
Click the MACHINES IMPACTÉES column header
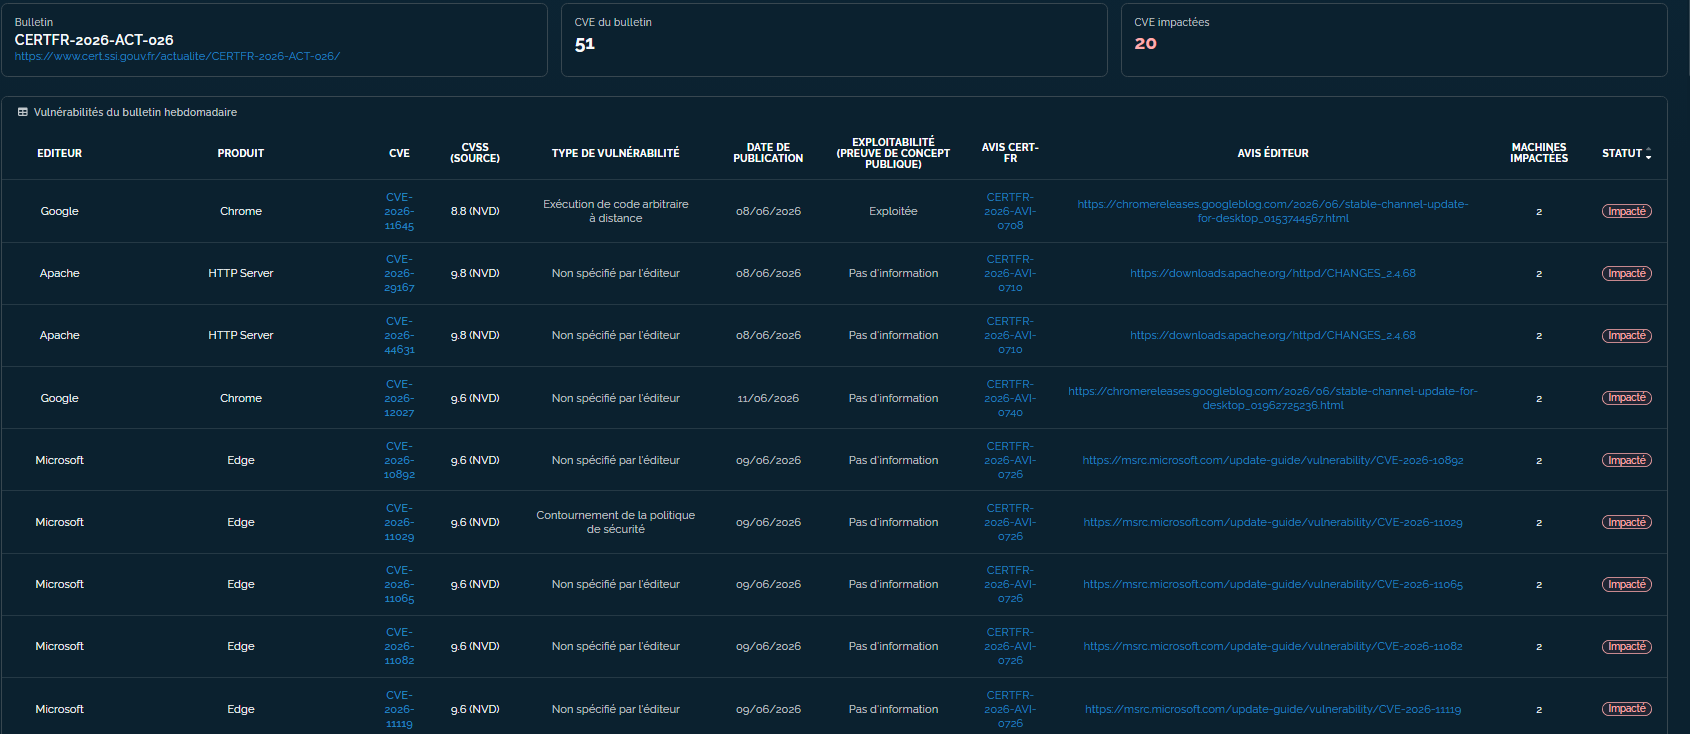click(1539, 153)
